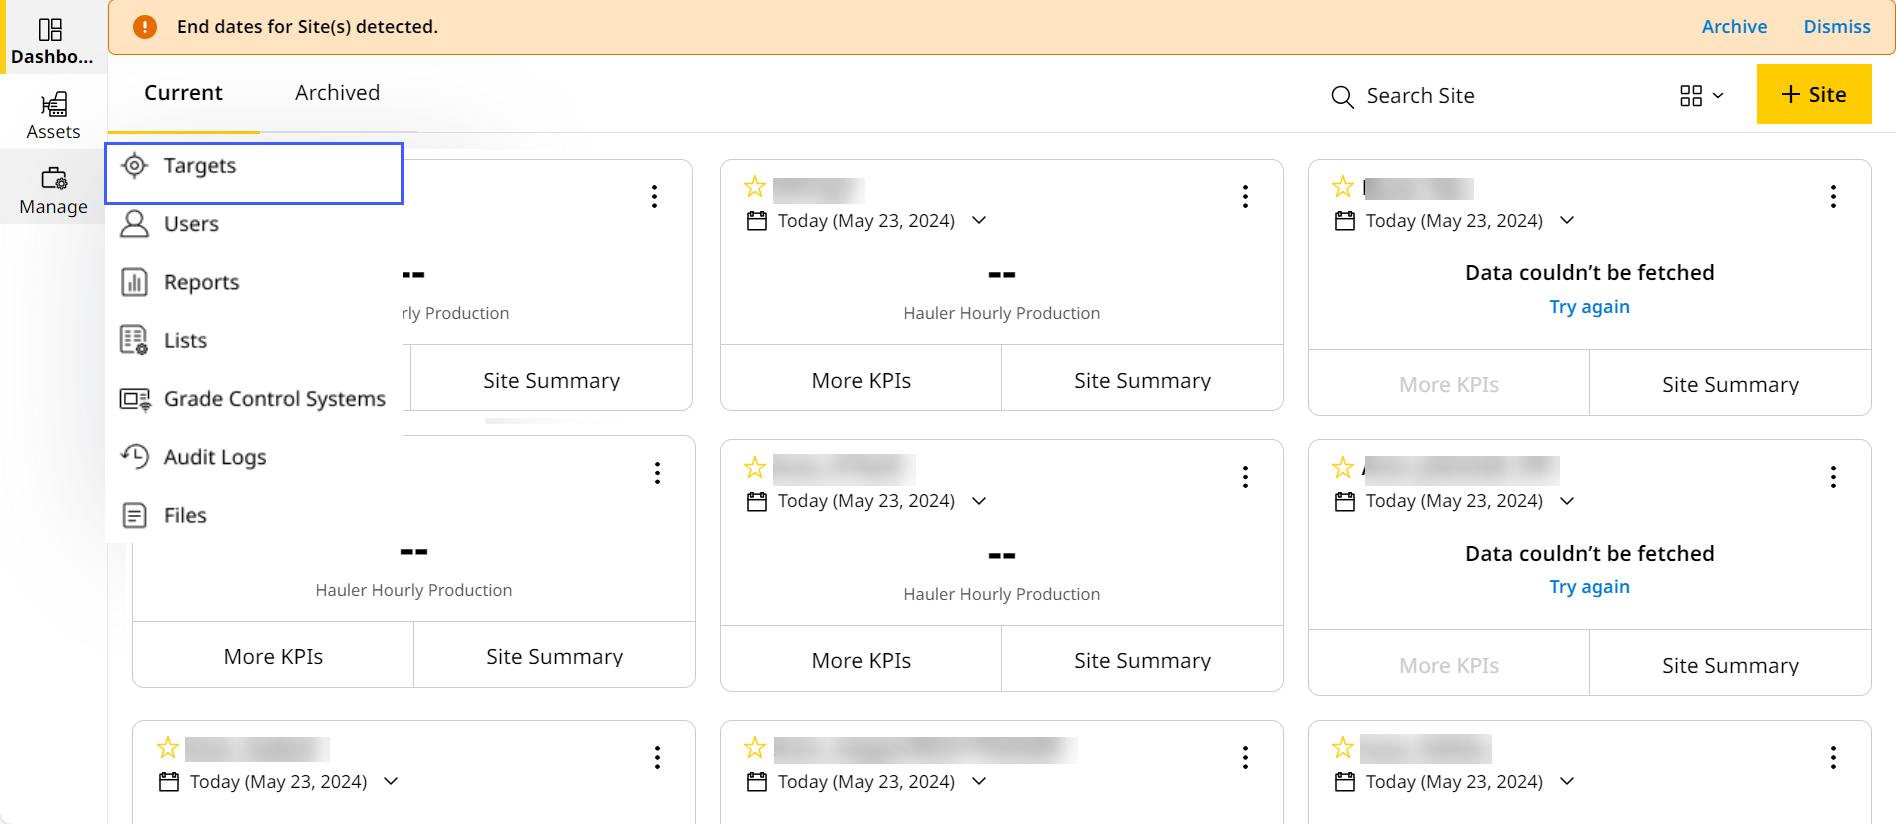Open More KPIs on middle-center site card
The height and width of the screenshot is (824, 1896).
[861, 660]
